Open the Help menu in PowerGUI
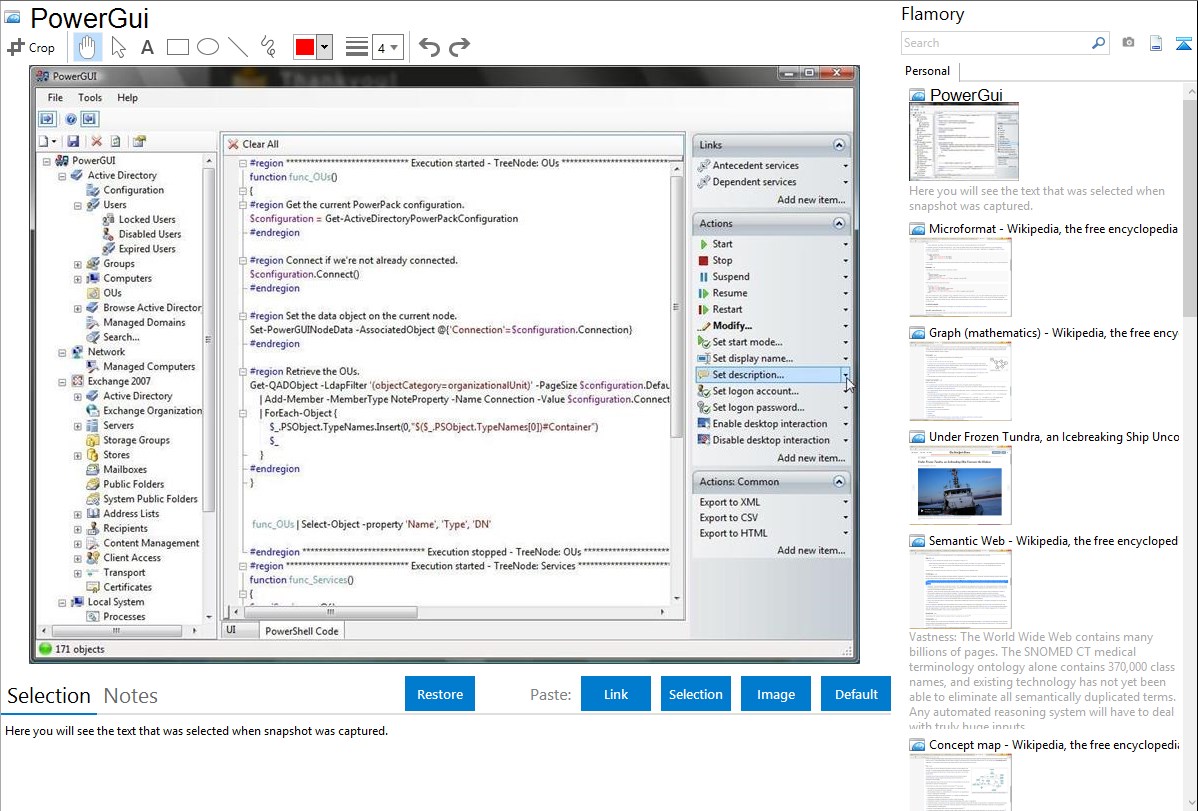1198x811 pixels. (128, 98)
